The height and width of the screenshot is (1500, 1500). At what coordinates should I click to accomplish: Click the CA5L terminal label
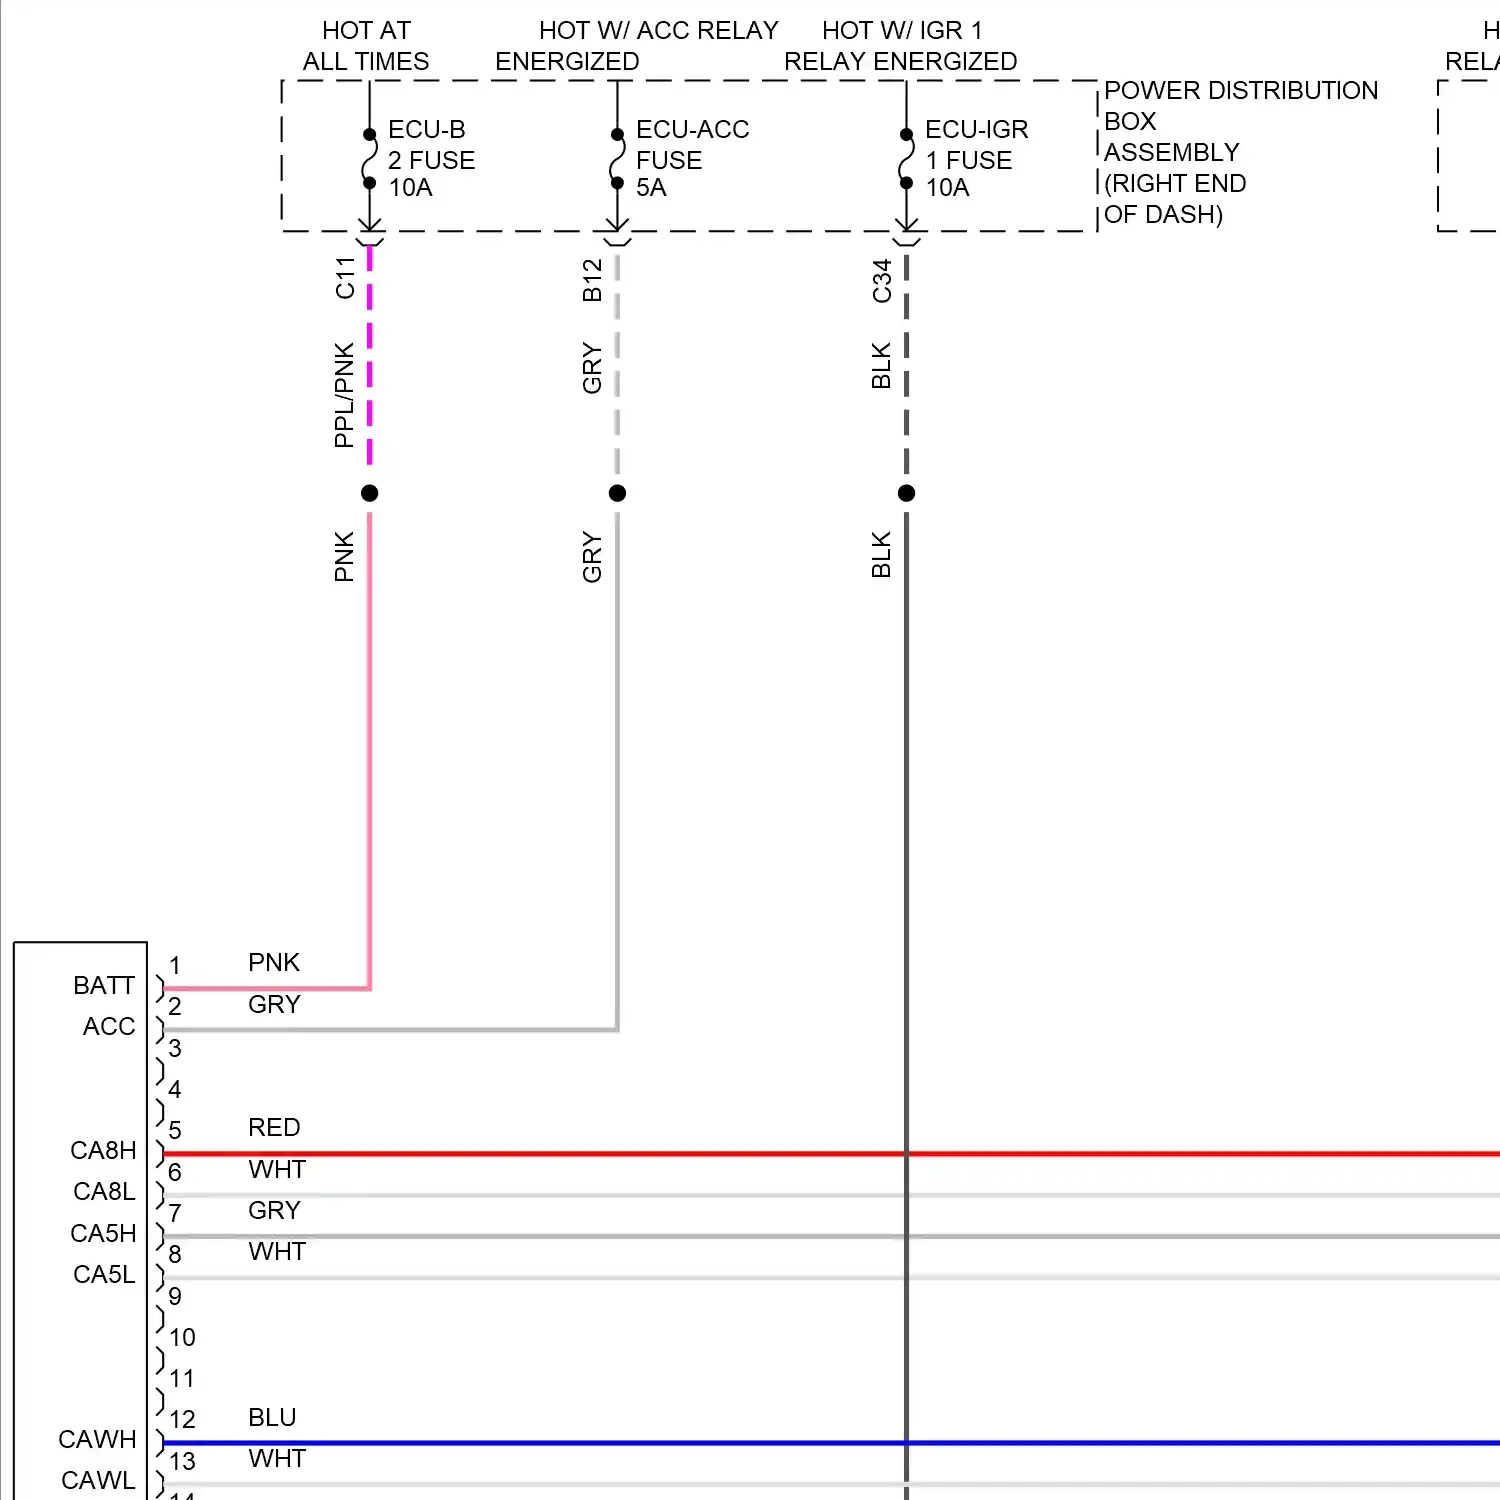click(x=104, y=1275)
